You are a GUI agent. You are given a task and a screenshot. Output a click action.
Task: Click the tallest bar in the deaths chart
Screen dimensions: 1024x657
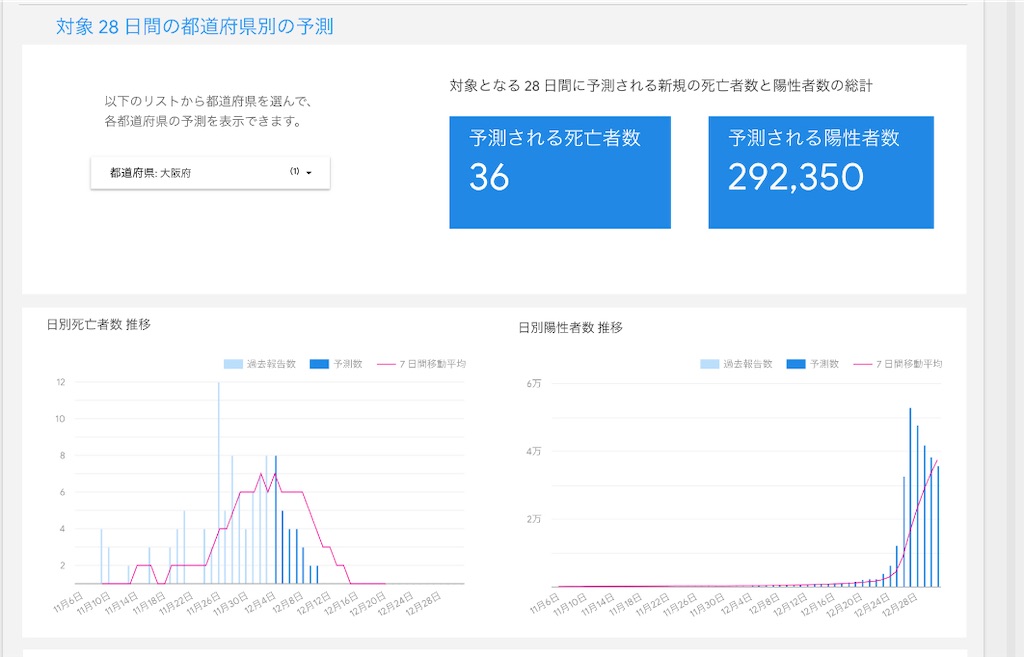[219, 483]
